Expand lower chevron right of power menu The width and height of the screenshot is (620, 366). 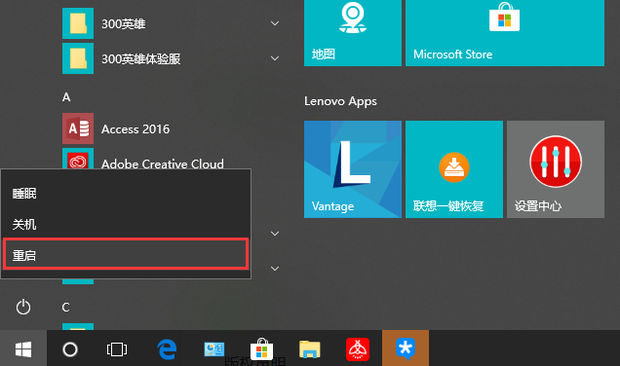[275, 269]
